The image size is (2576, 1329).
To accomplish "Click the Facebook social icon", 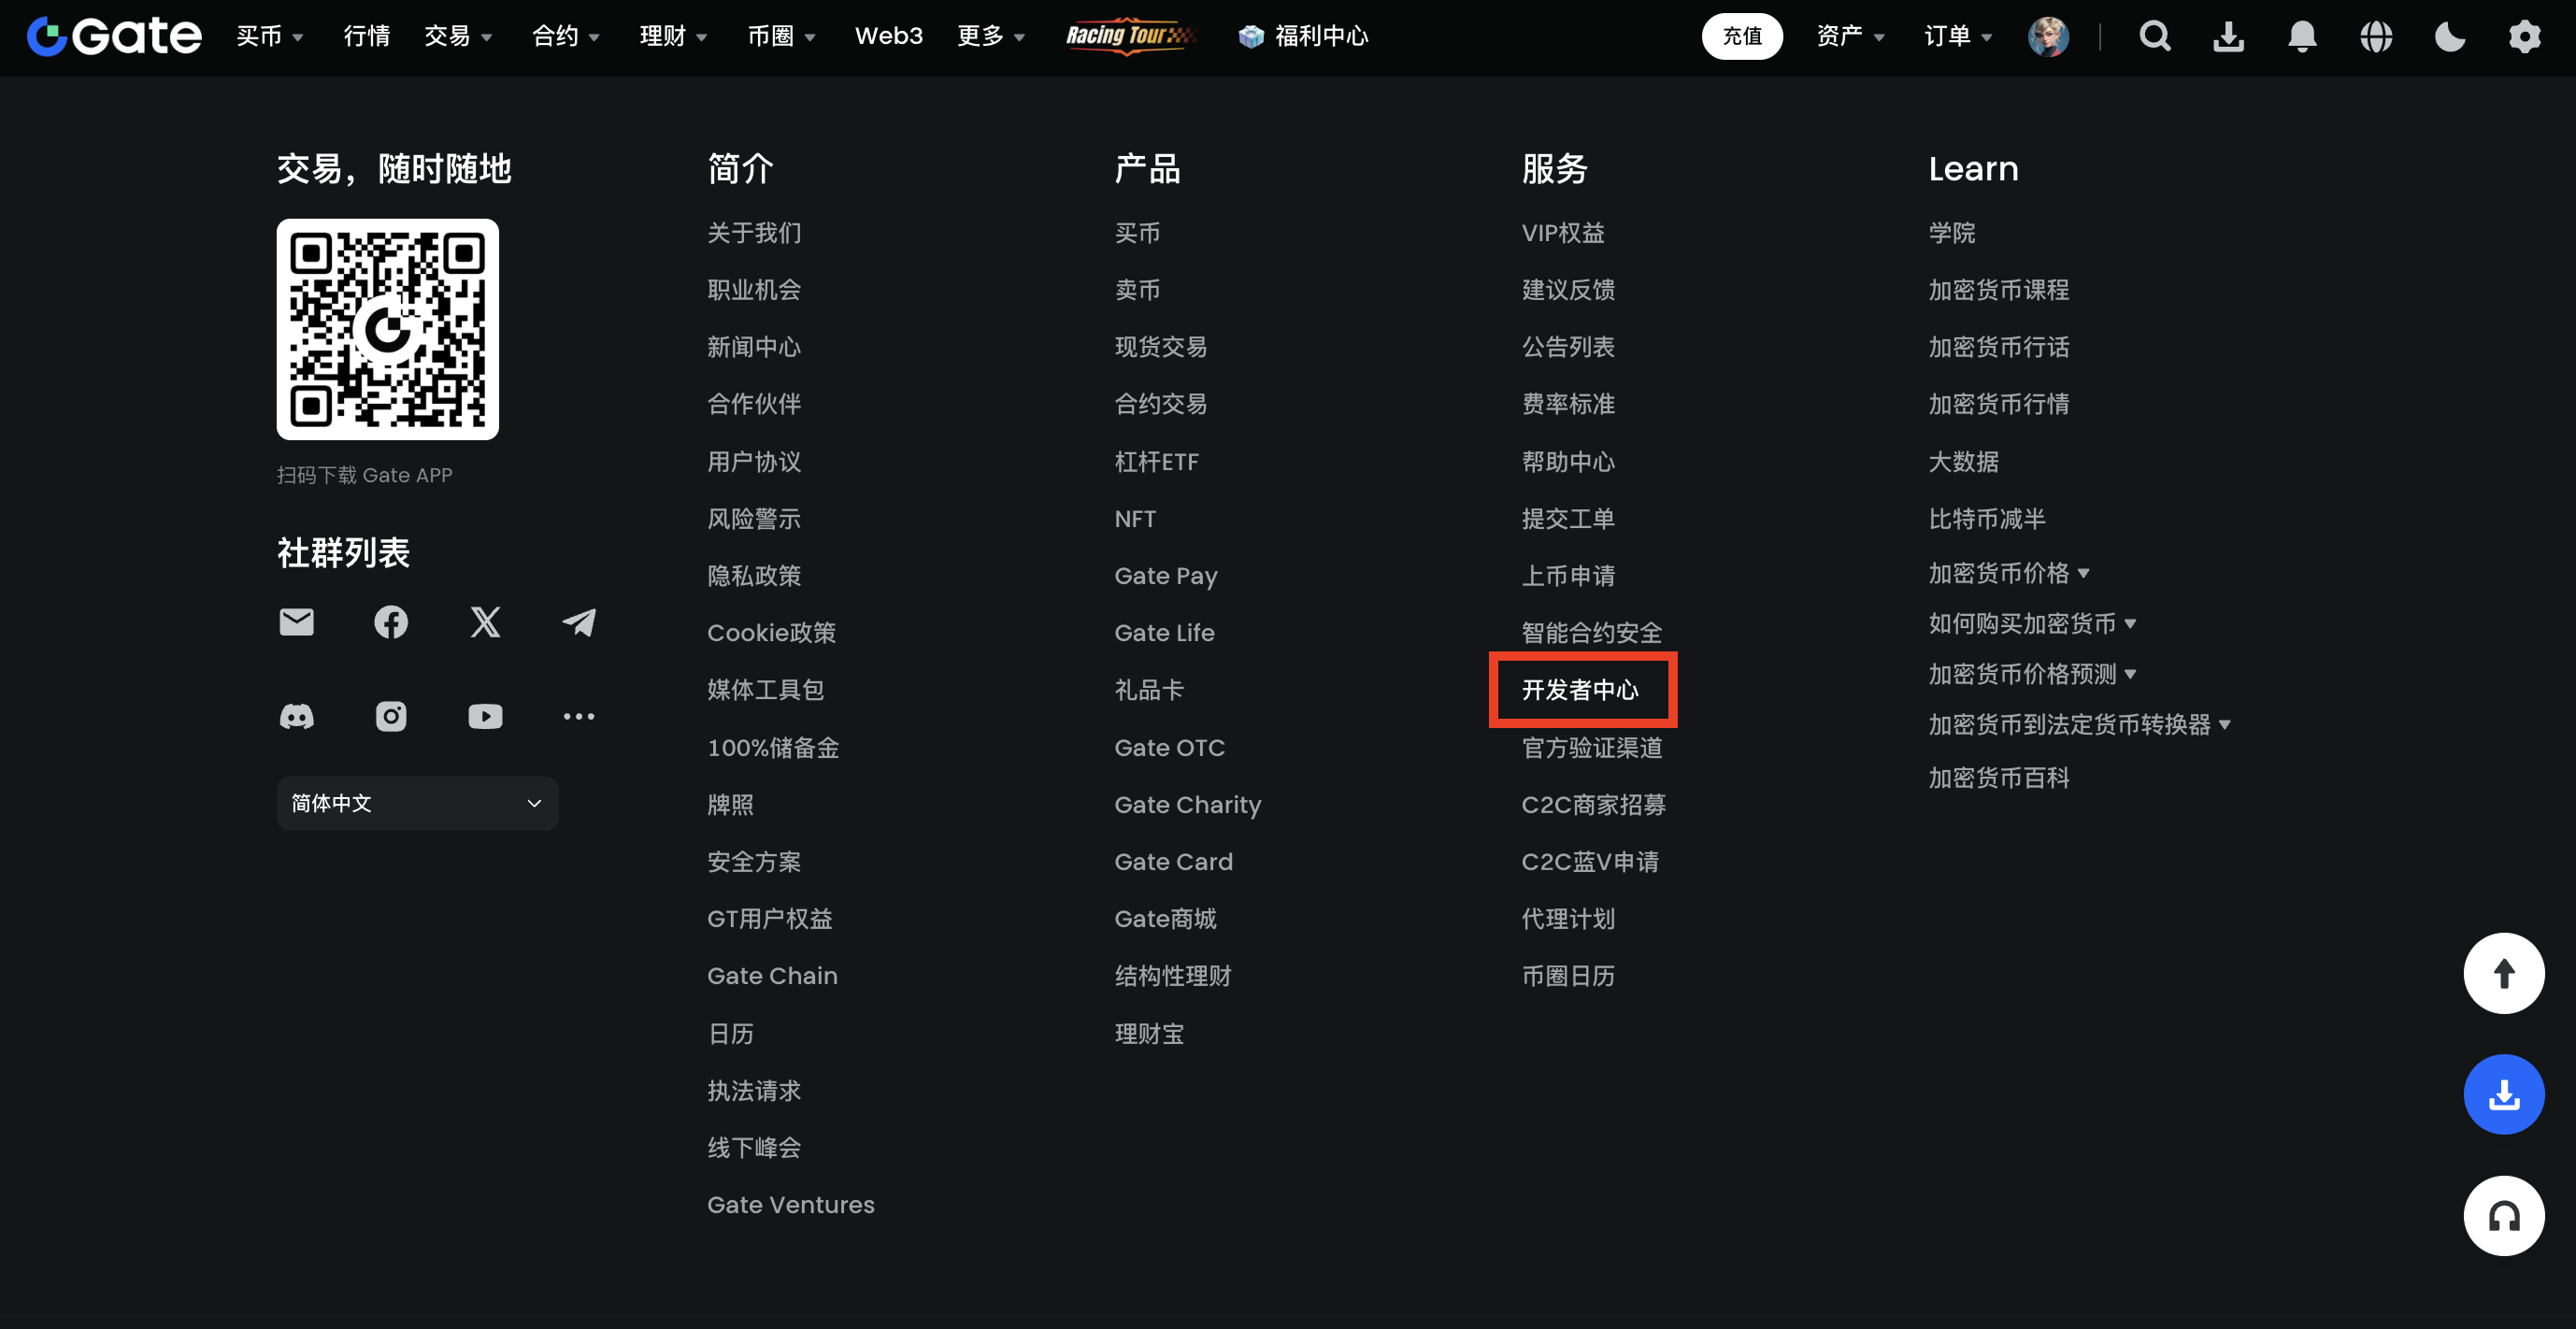I will point(391,622).
